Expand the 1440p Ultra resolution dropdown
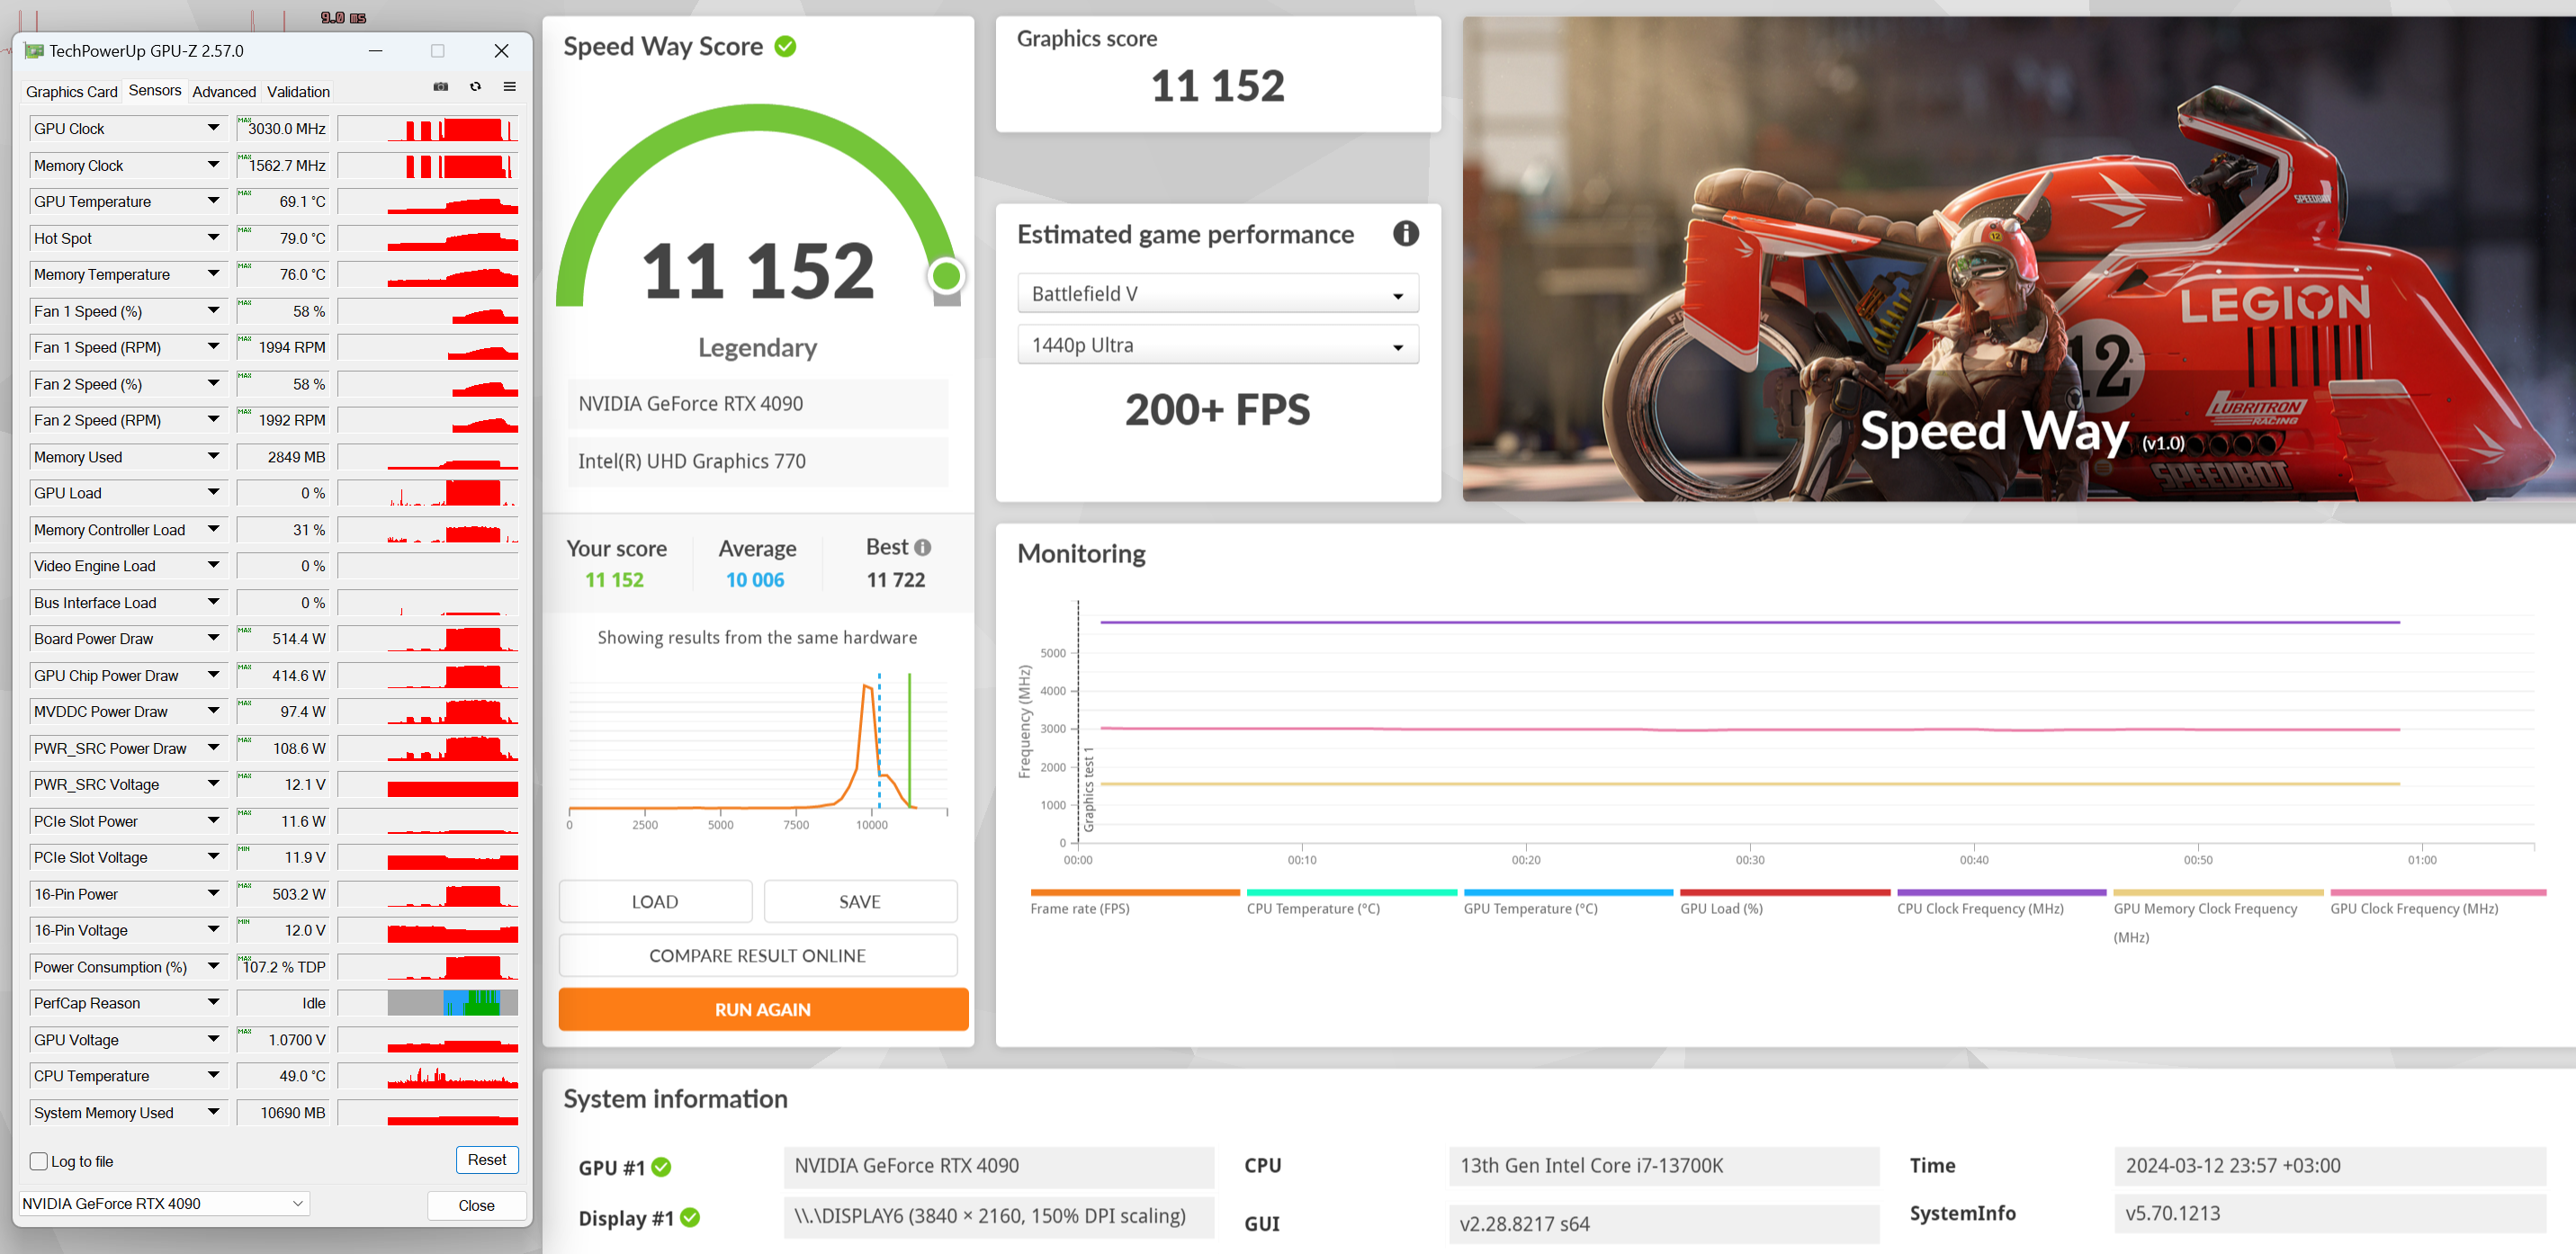This screenshot has width=2576, height=1254. [x=1217, y=345]
